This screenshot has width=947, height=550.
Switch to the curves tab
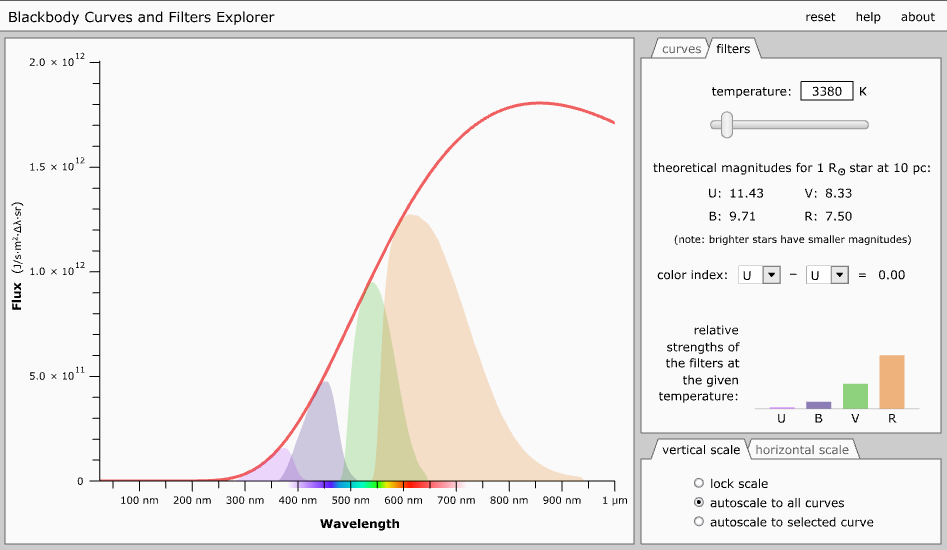(681, 49)
